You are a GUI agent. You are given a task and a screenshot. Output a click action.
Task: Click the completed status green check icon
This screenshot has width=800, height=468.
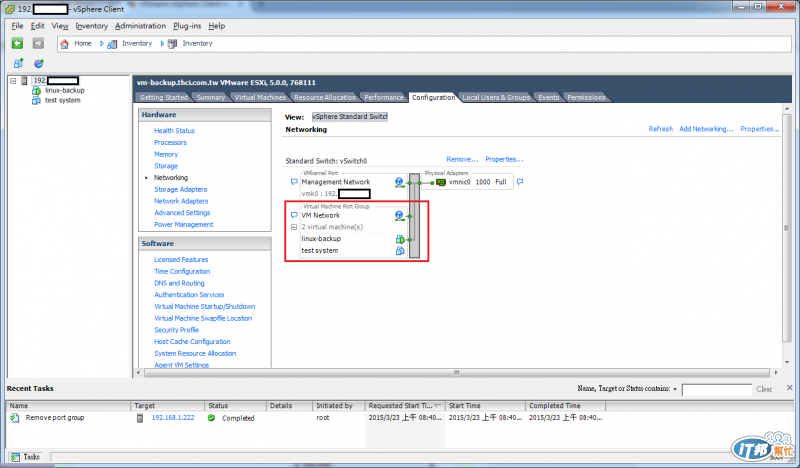pyautogui.click(x=211, y=417)
